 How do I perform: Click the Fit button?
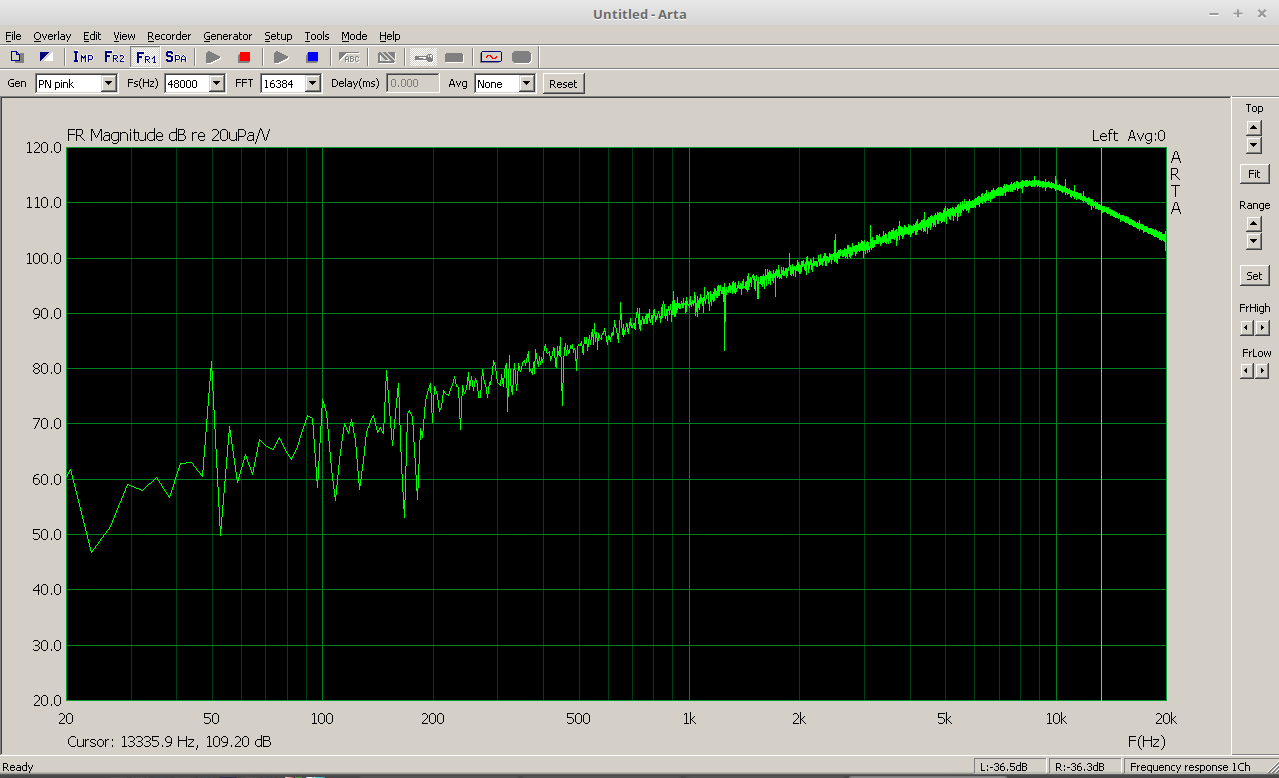pos(1254,174)
